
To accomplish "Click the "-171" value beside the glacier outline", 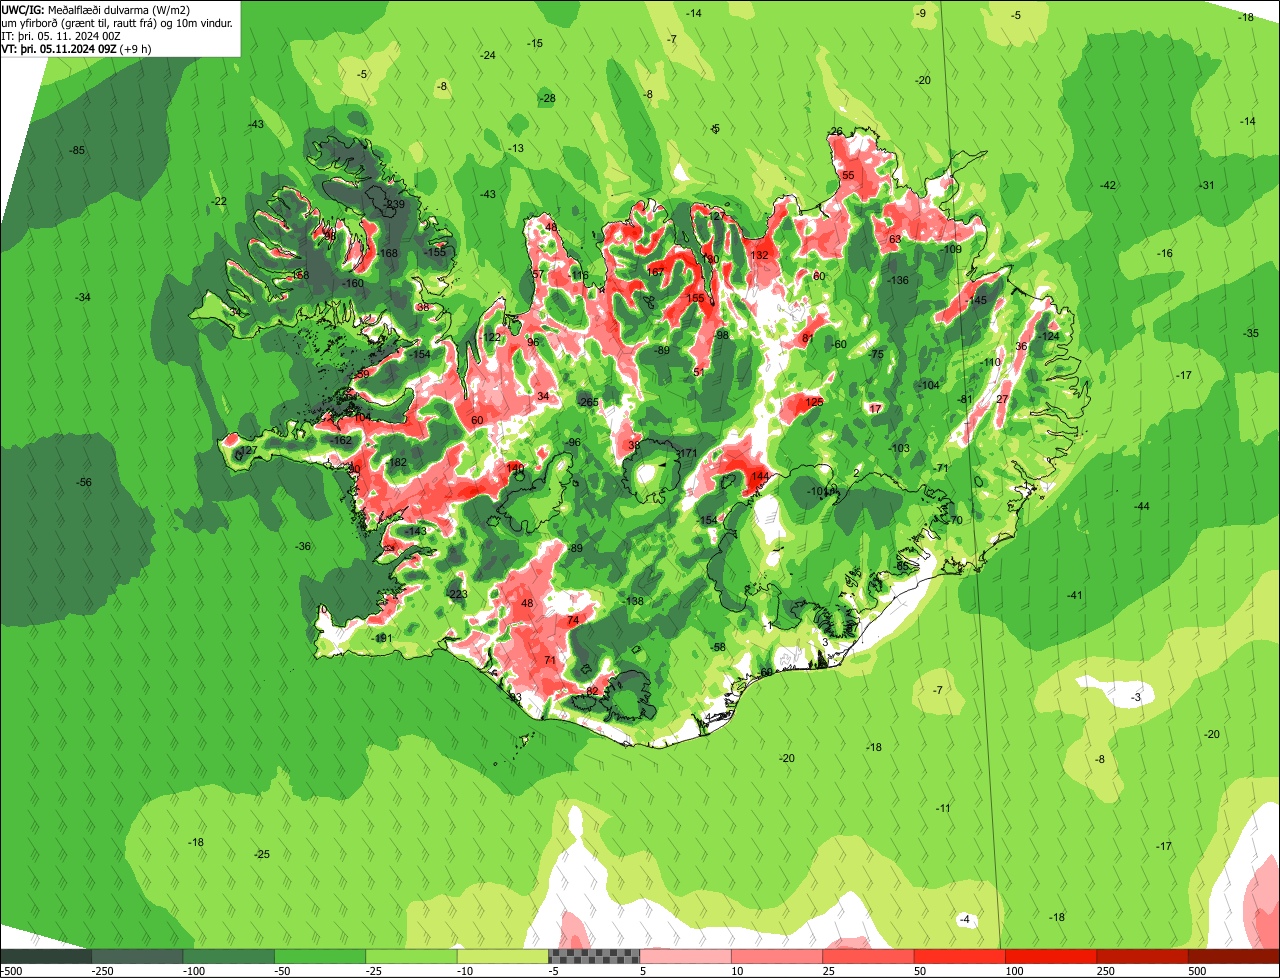I will pos(686,453).
